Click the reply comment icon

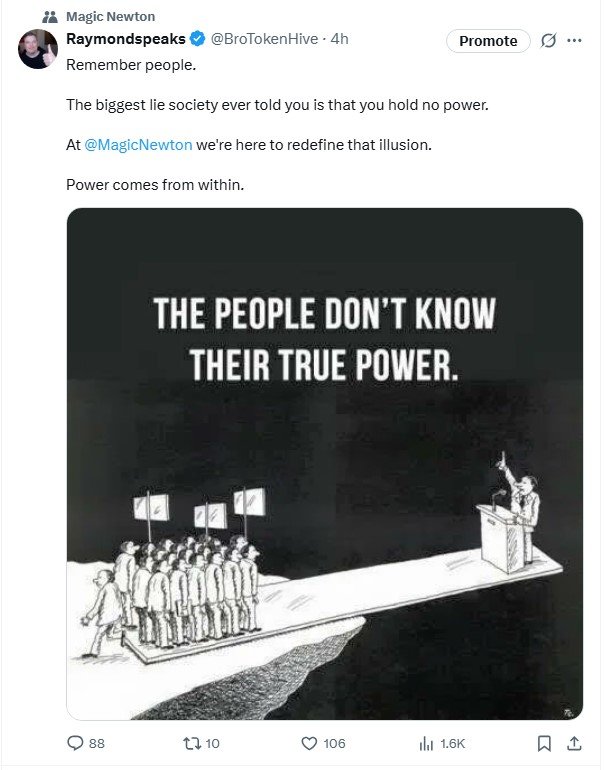click(x=75, y=743)
